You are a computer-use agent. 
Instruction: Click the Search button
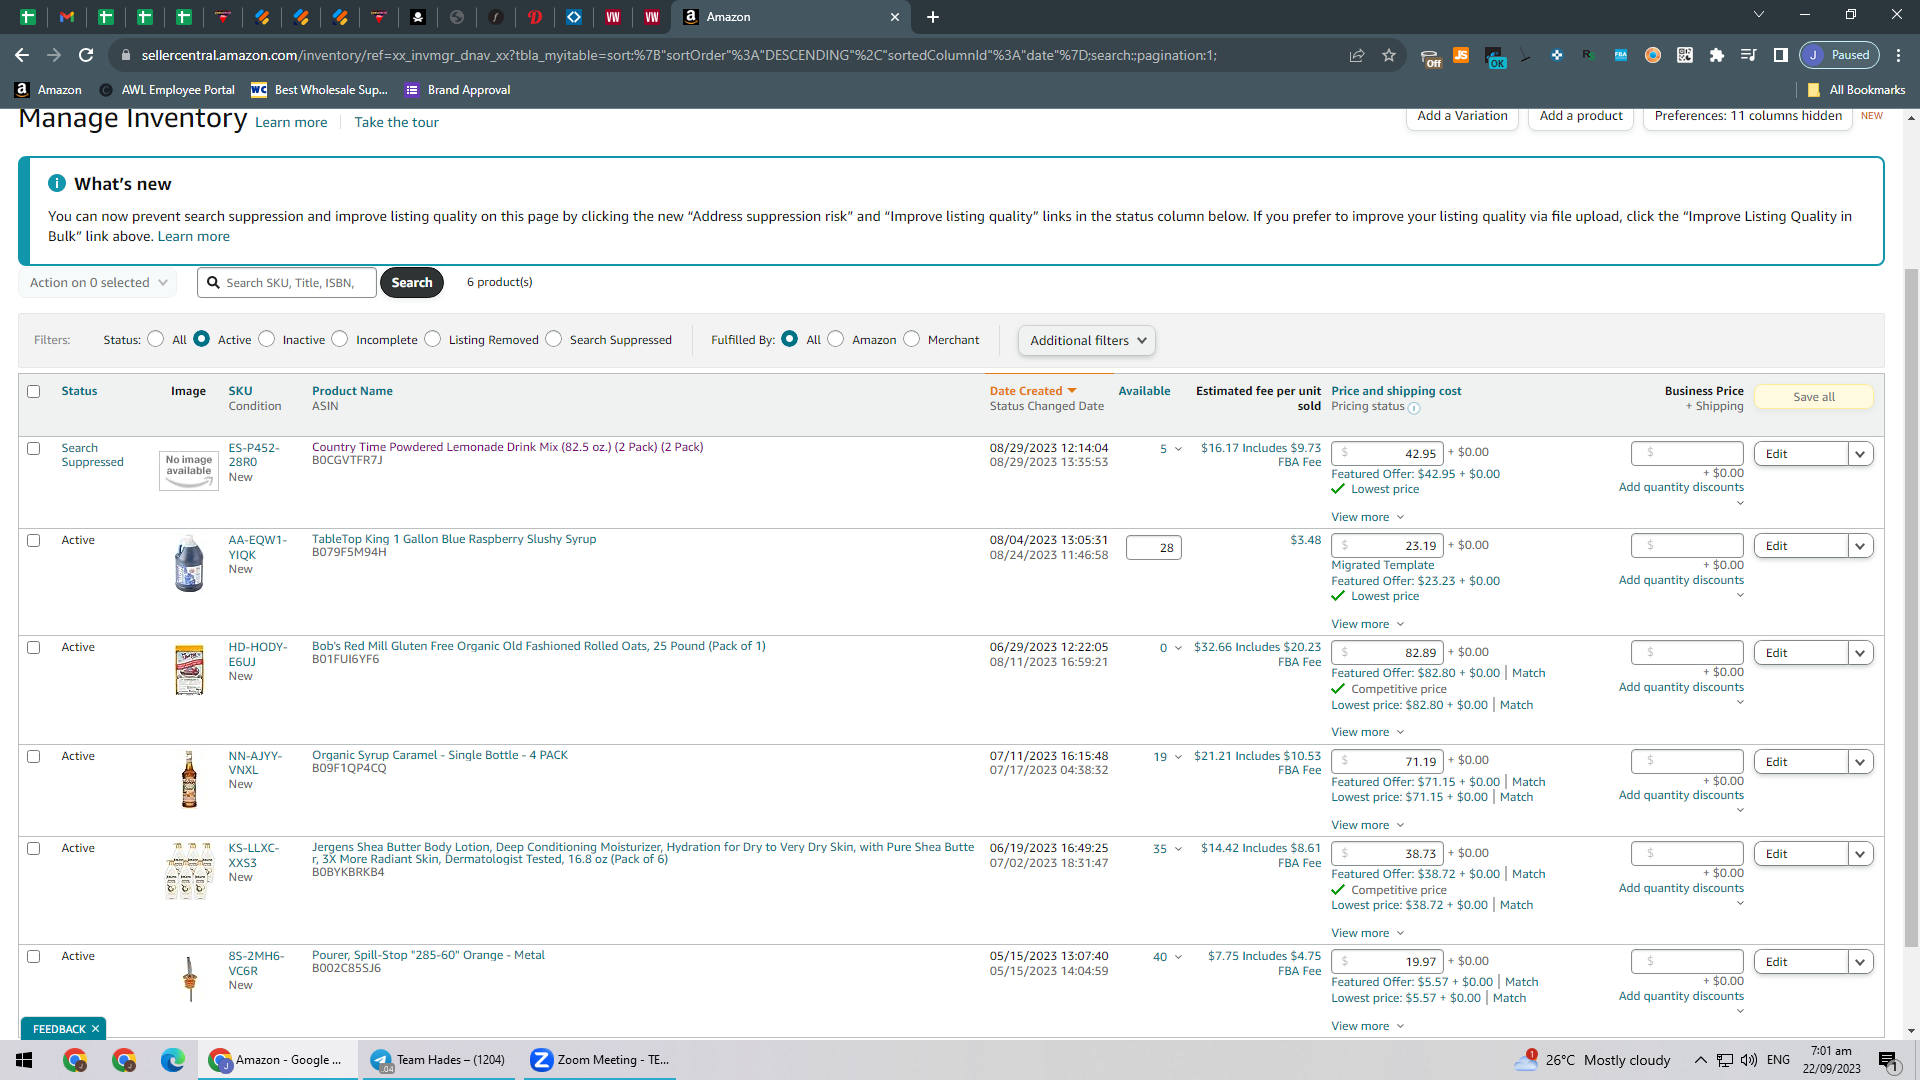(x=412, y=283)
